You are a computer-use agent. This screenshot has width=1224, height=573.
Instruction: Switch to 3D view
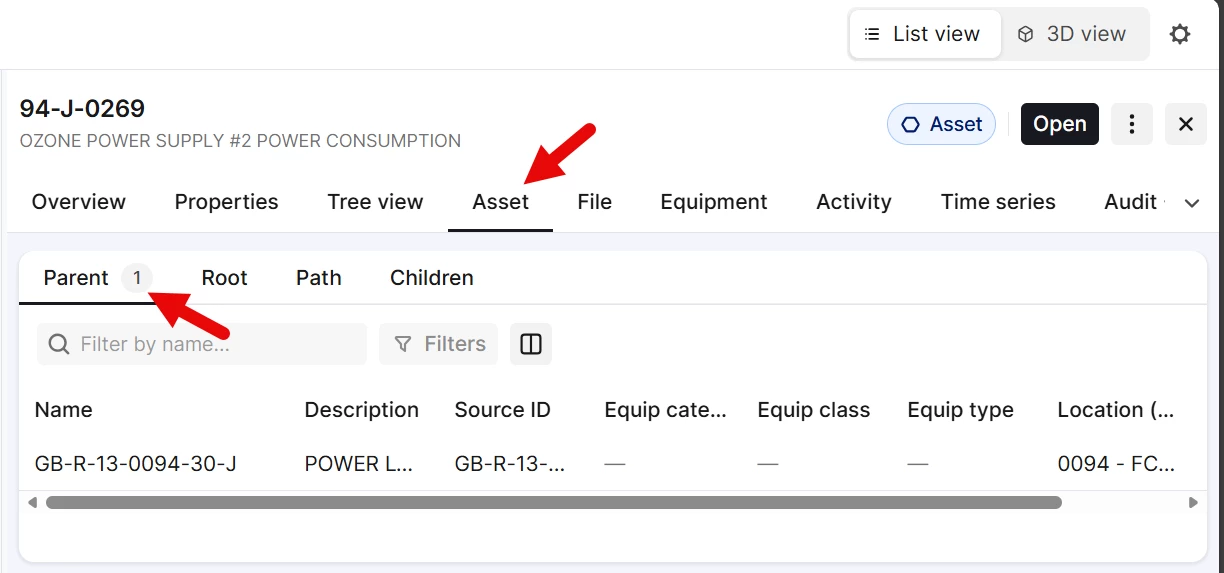coord(1074,34)
